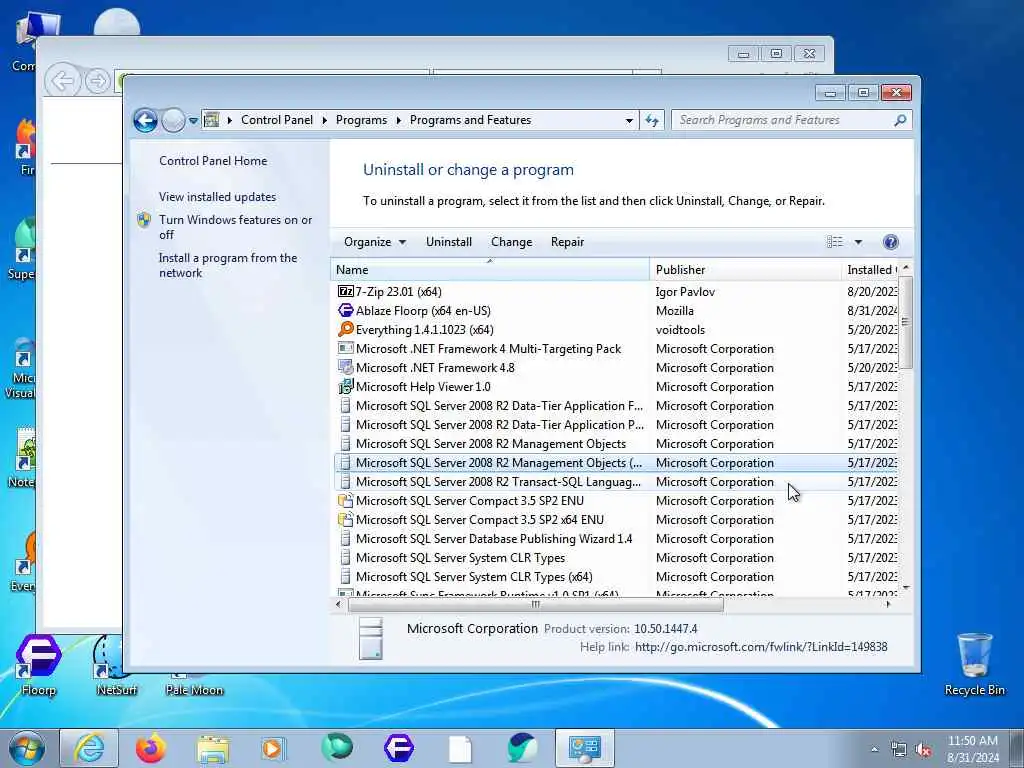This screenshot has height=768, width=1024.
Task: Click the search magnifier icon
Action: [x=900, y=120]
